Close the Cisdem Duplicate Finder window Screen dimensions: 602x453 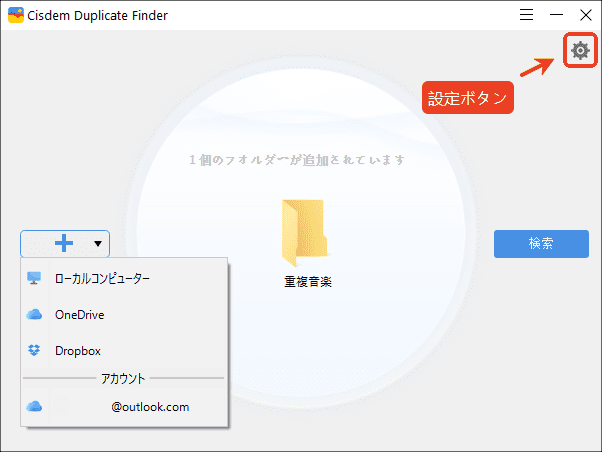[x=586, y=15]
